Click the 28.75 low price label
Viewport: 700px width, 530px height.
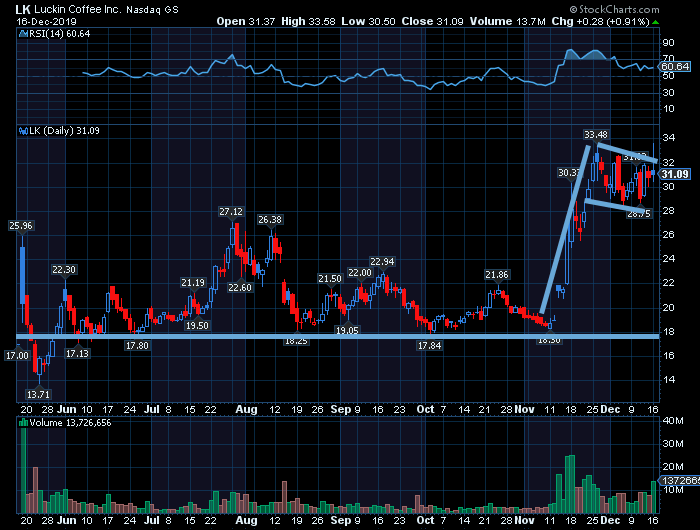pos(639,214)
